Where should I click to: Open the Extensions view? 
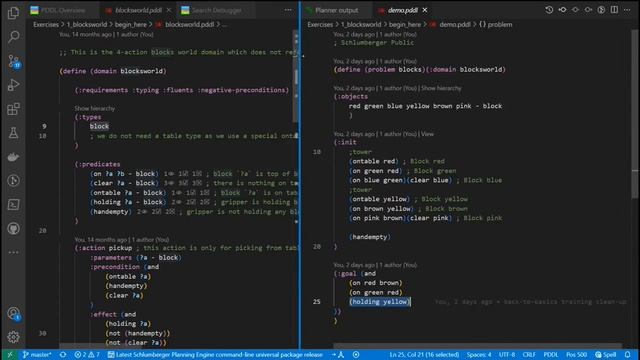(13, 109)
